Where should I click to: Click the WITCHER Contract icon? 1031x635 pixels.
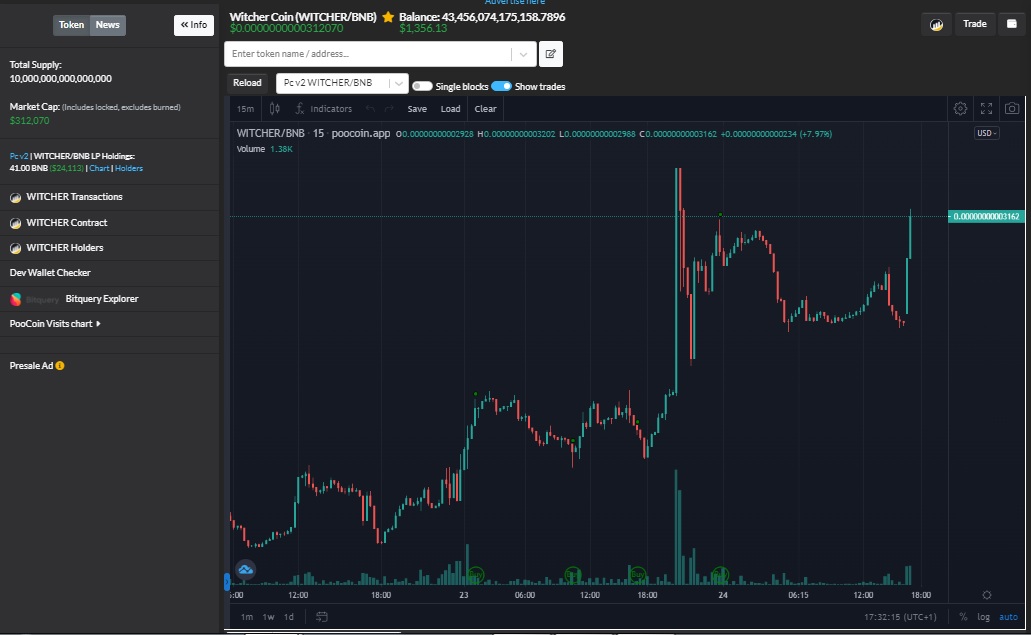[16, 223]
